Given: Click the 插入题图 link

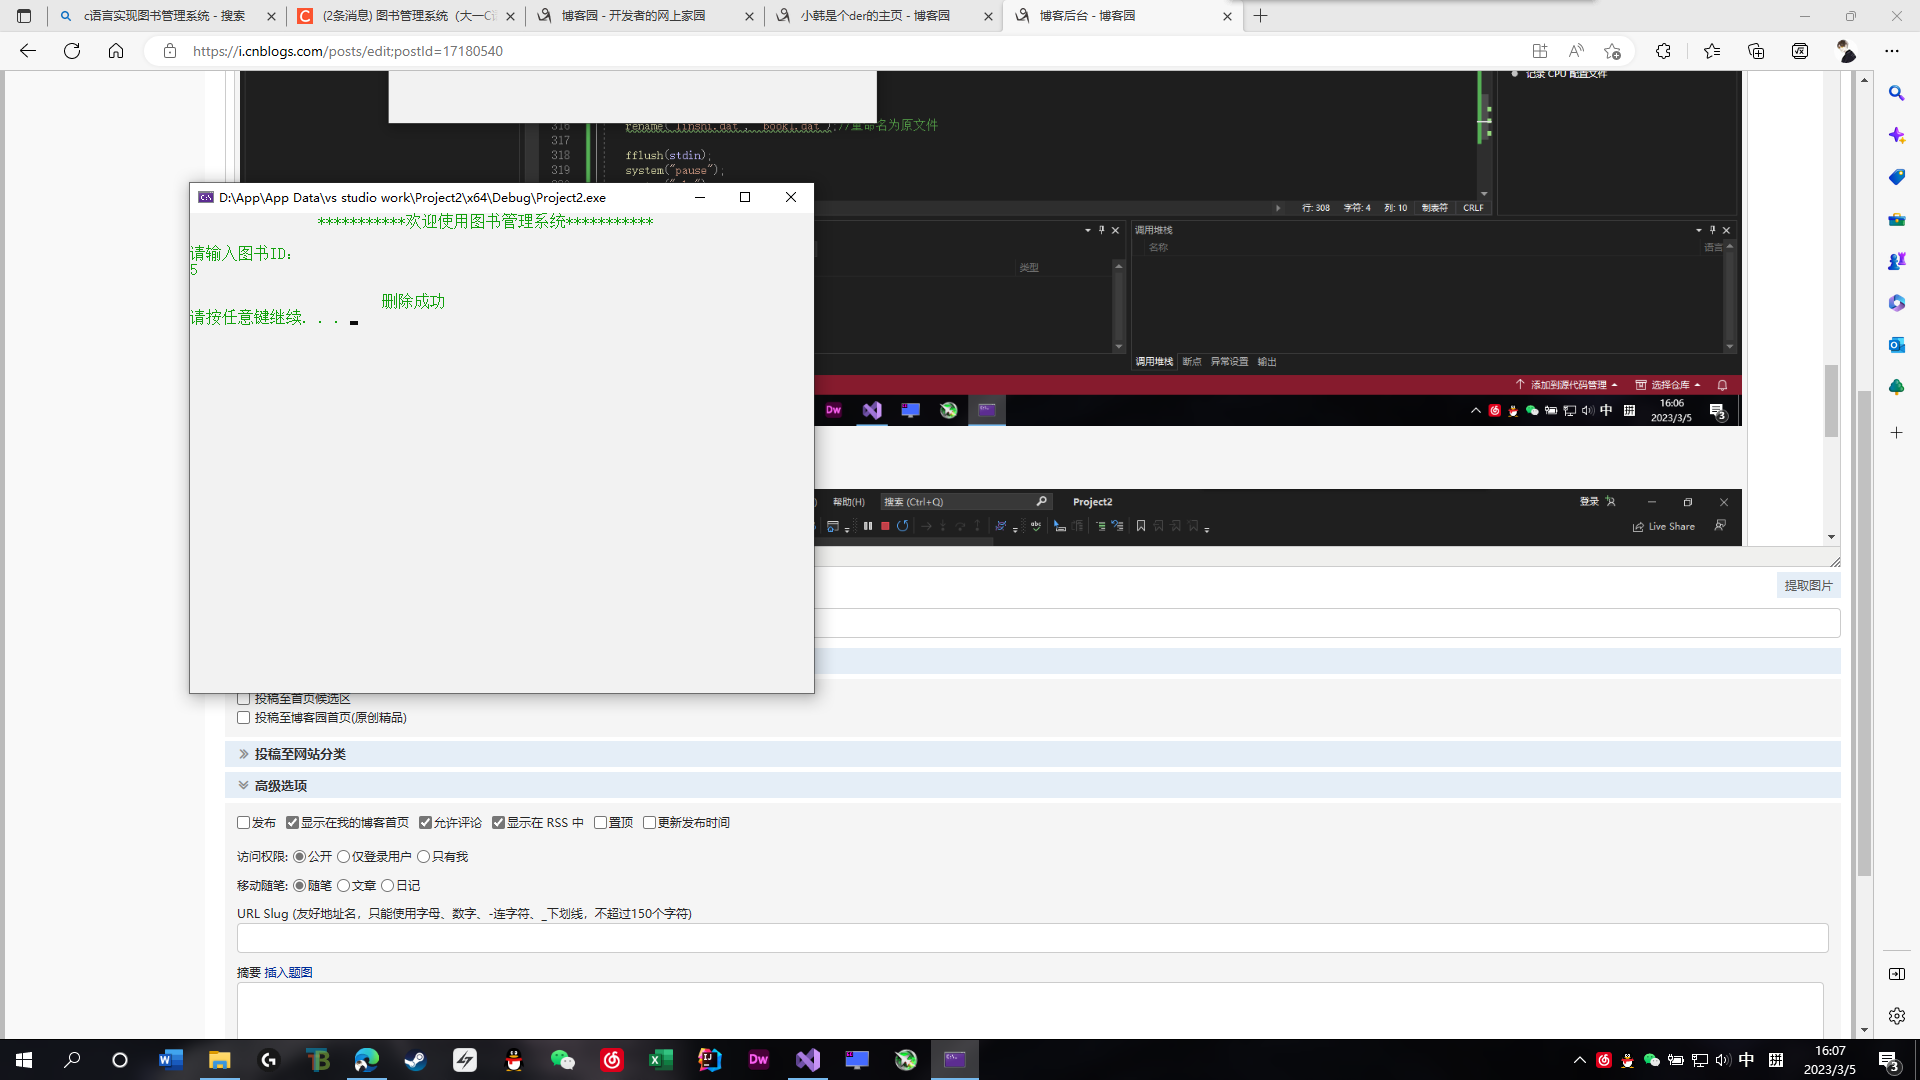Looking at the screenshot, I should 288,973.
